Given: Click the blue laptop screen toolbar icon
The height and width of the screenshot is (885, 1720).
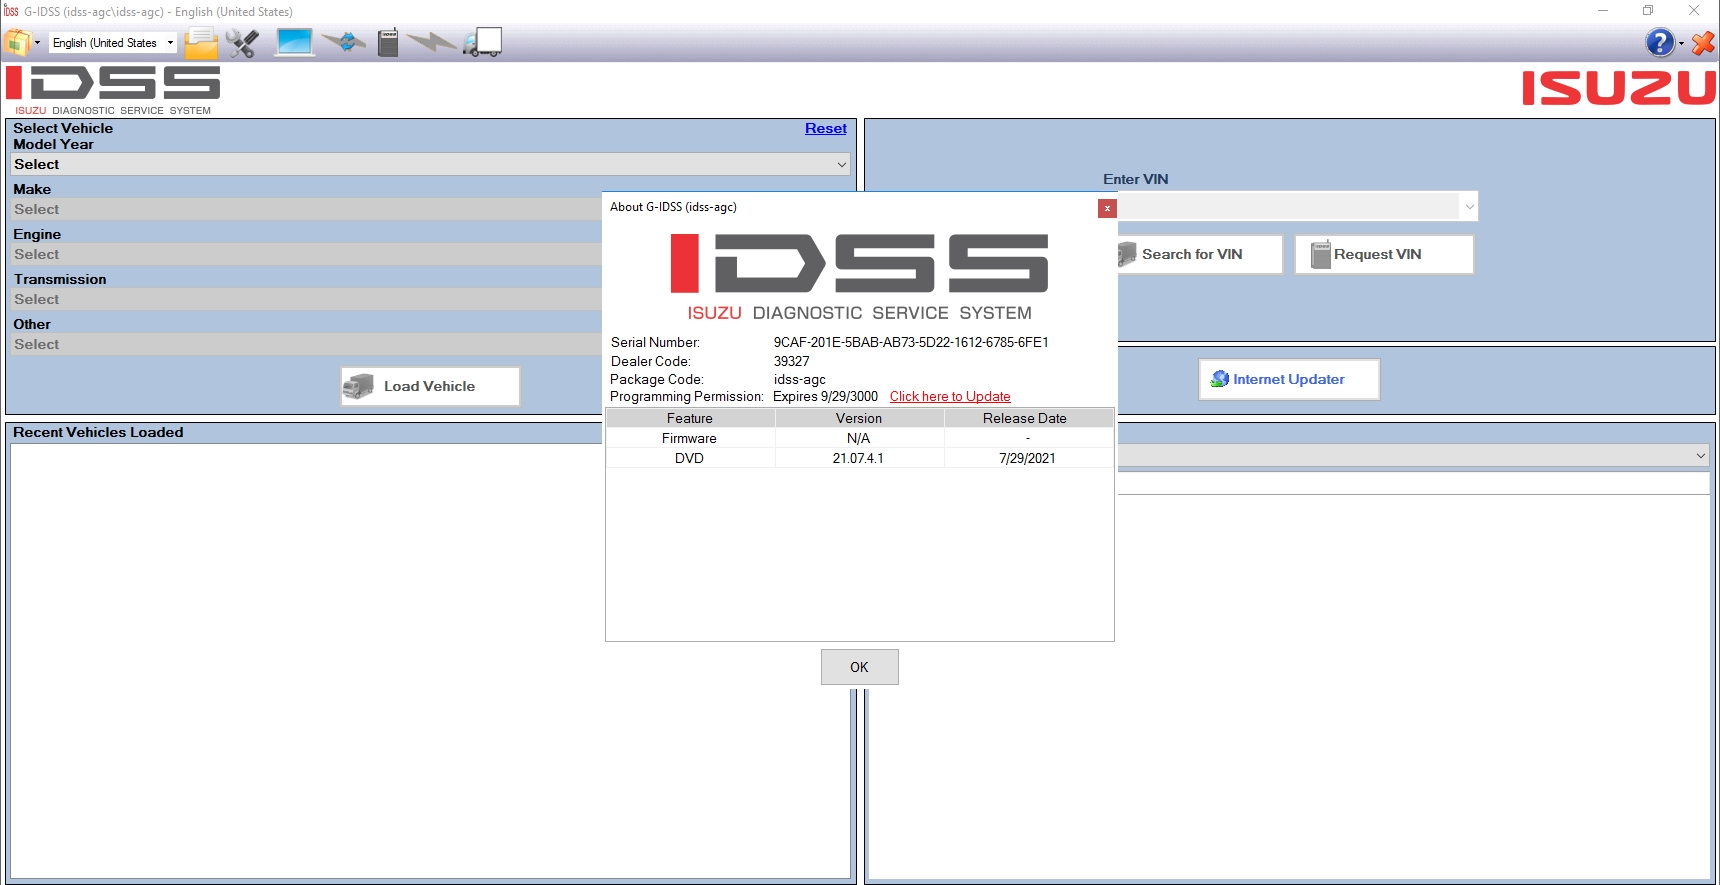Looking at the screenshot, I should [x=294, y=42].
